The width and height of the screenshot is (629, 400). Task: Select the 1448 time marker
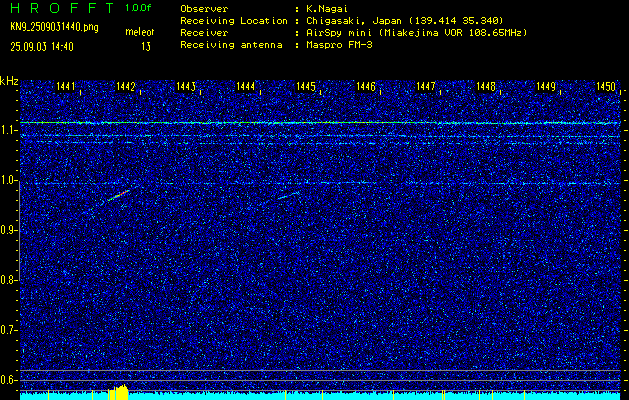point(486,86)
